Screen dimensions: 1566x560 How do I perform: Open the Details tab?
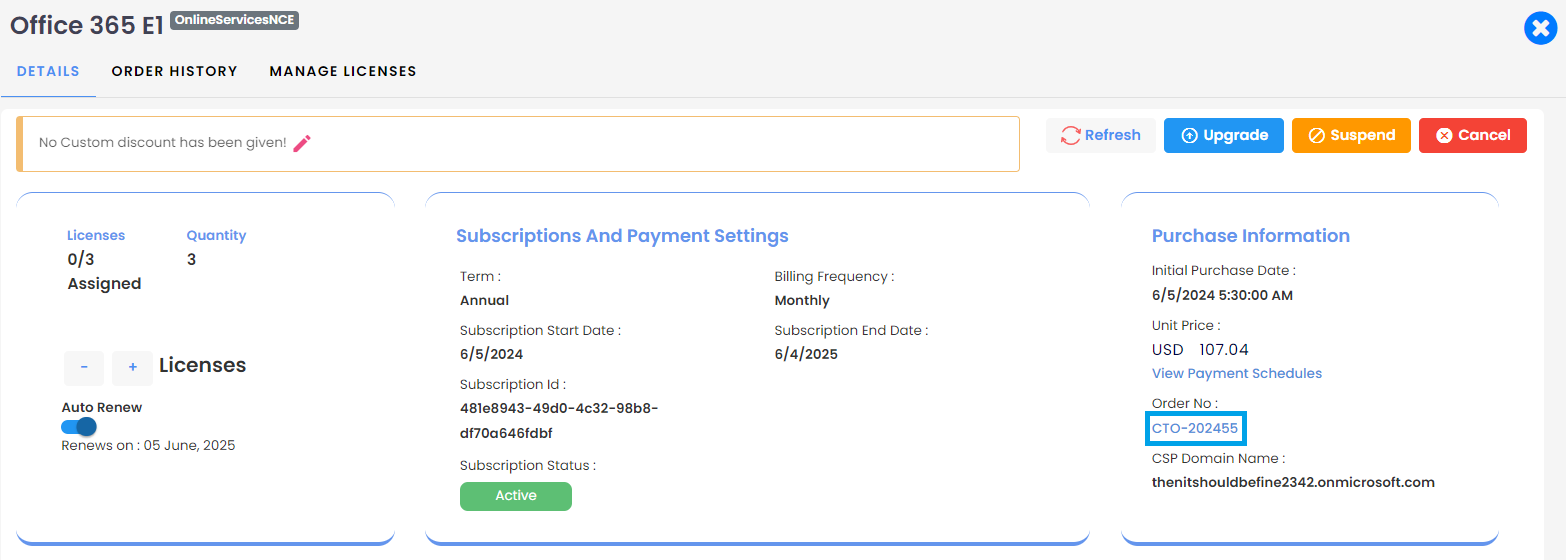48,71
